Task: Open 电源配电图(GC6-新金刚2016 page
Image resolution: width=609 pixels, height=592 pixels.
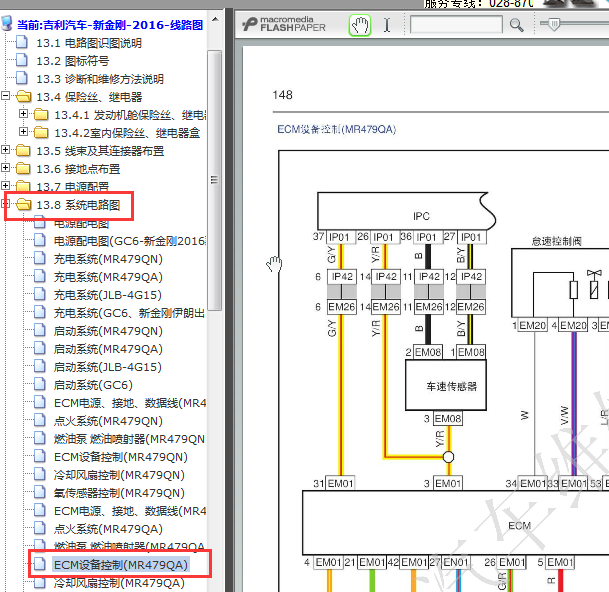Action: [x=130, y=241]
